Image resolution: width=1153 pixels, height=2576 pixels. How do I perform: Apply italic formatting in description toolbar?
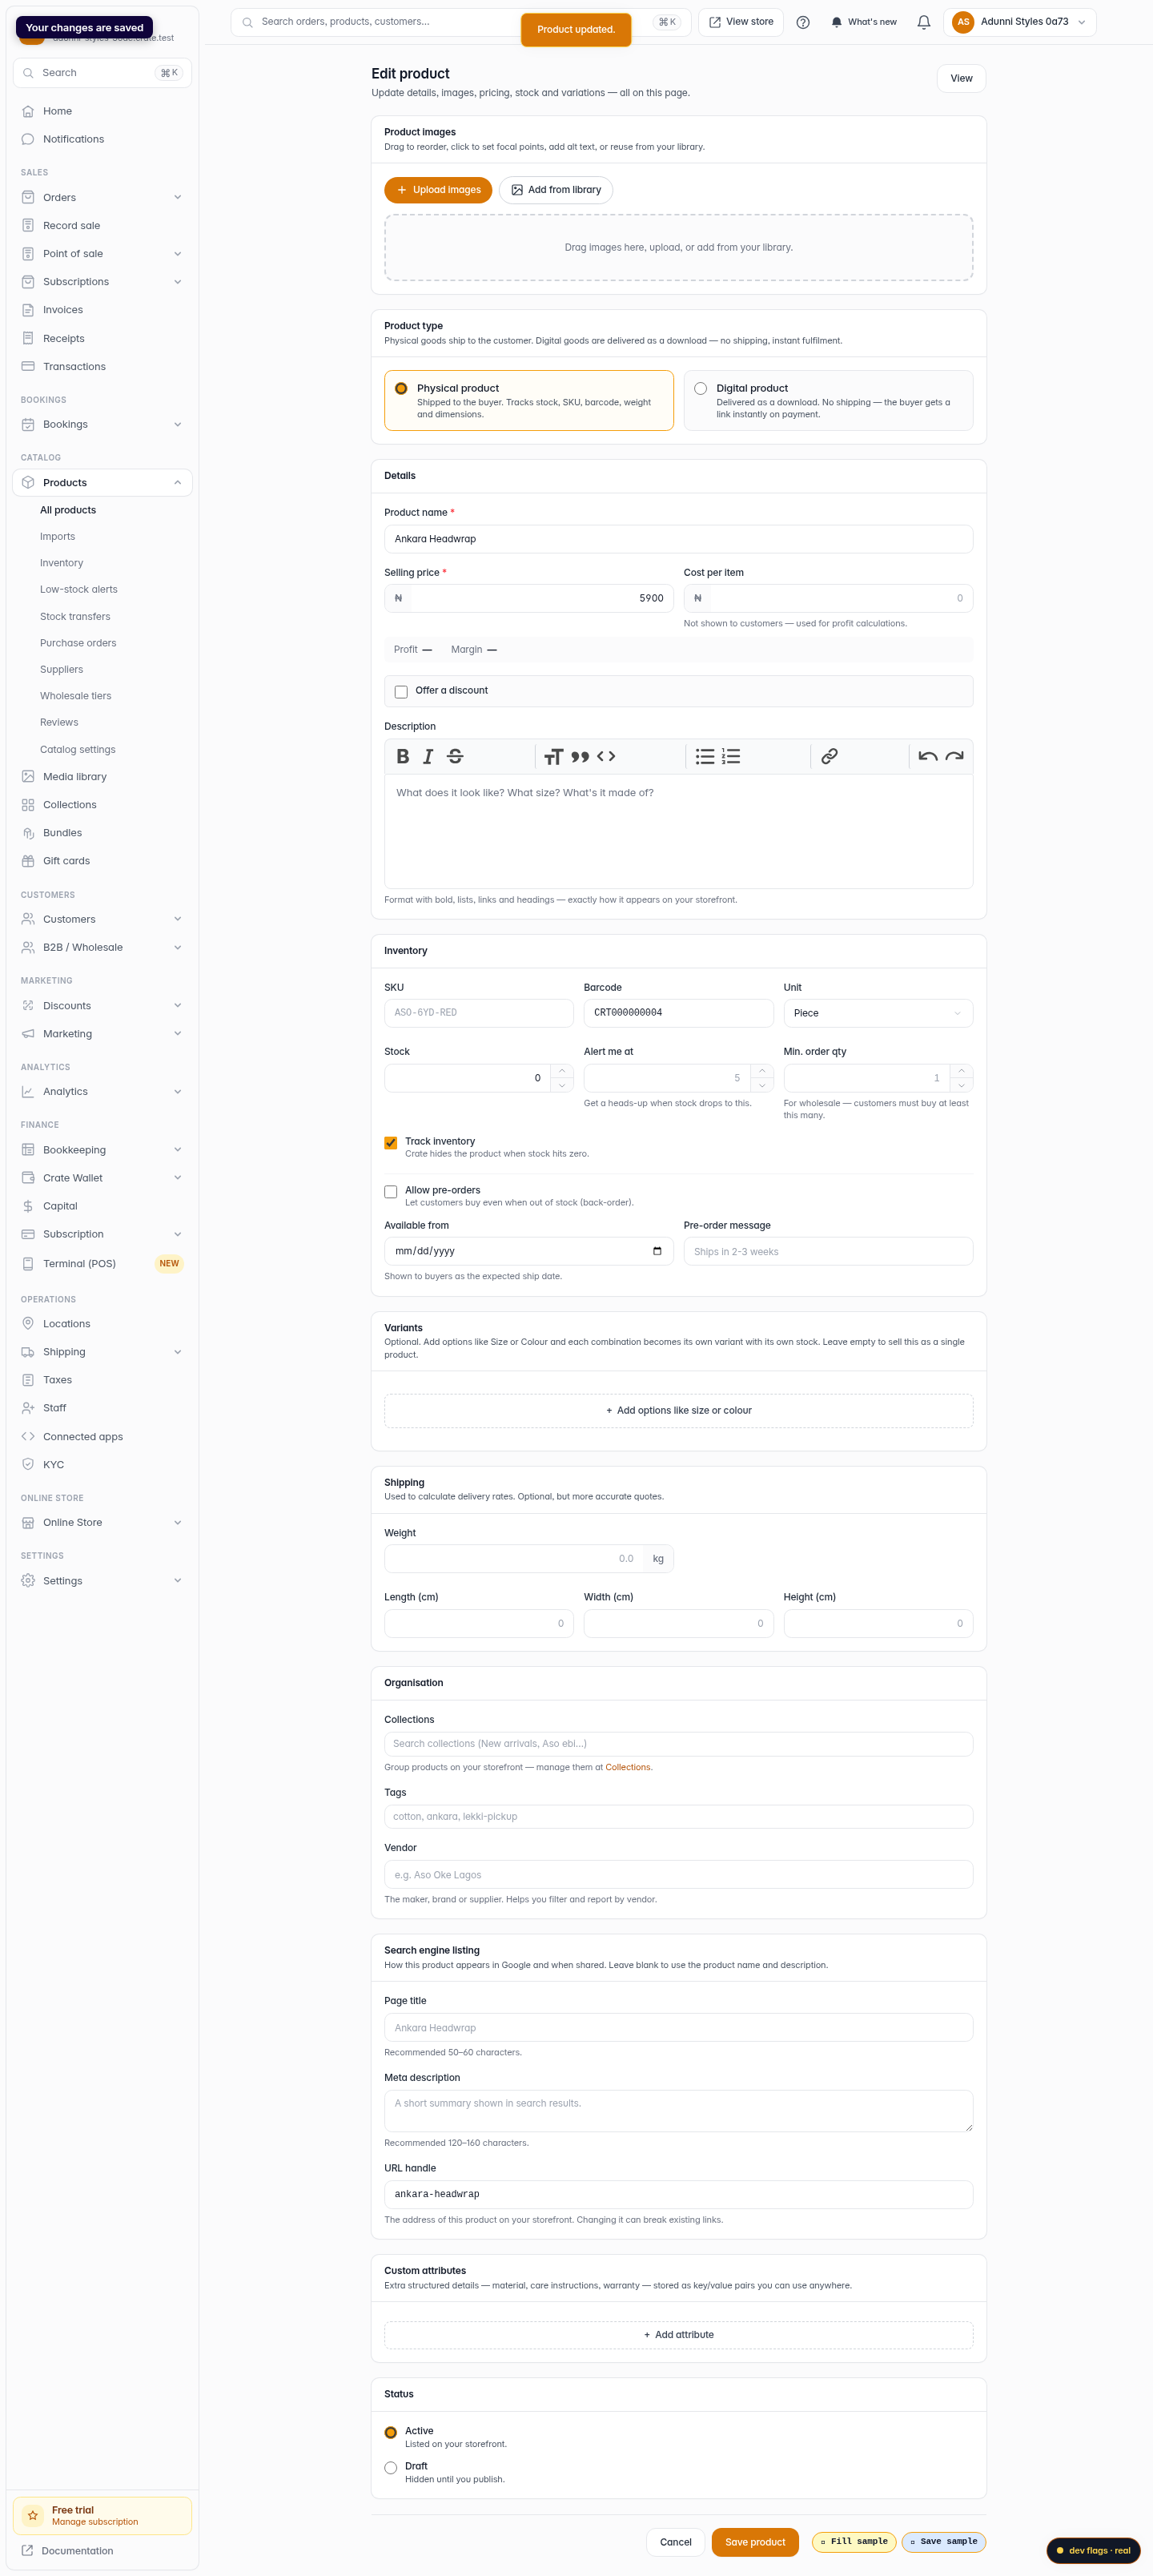[x=428, y=756]
